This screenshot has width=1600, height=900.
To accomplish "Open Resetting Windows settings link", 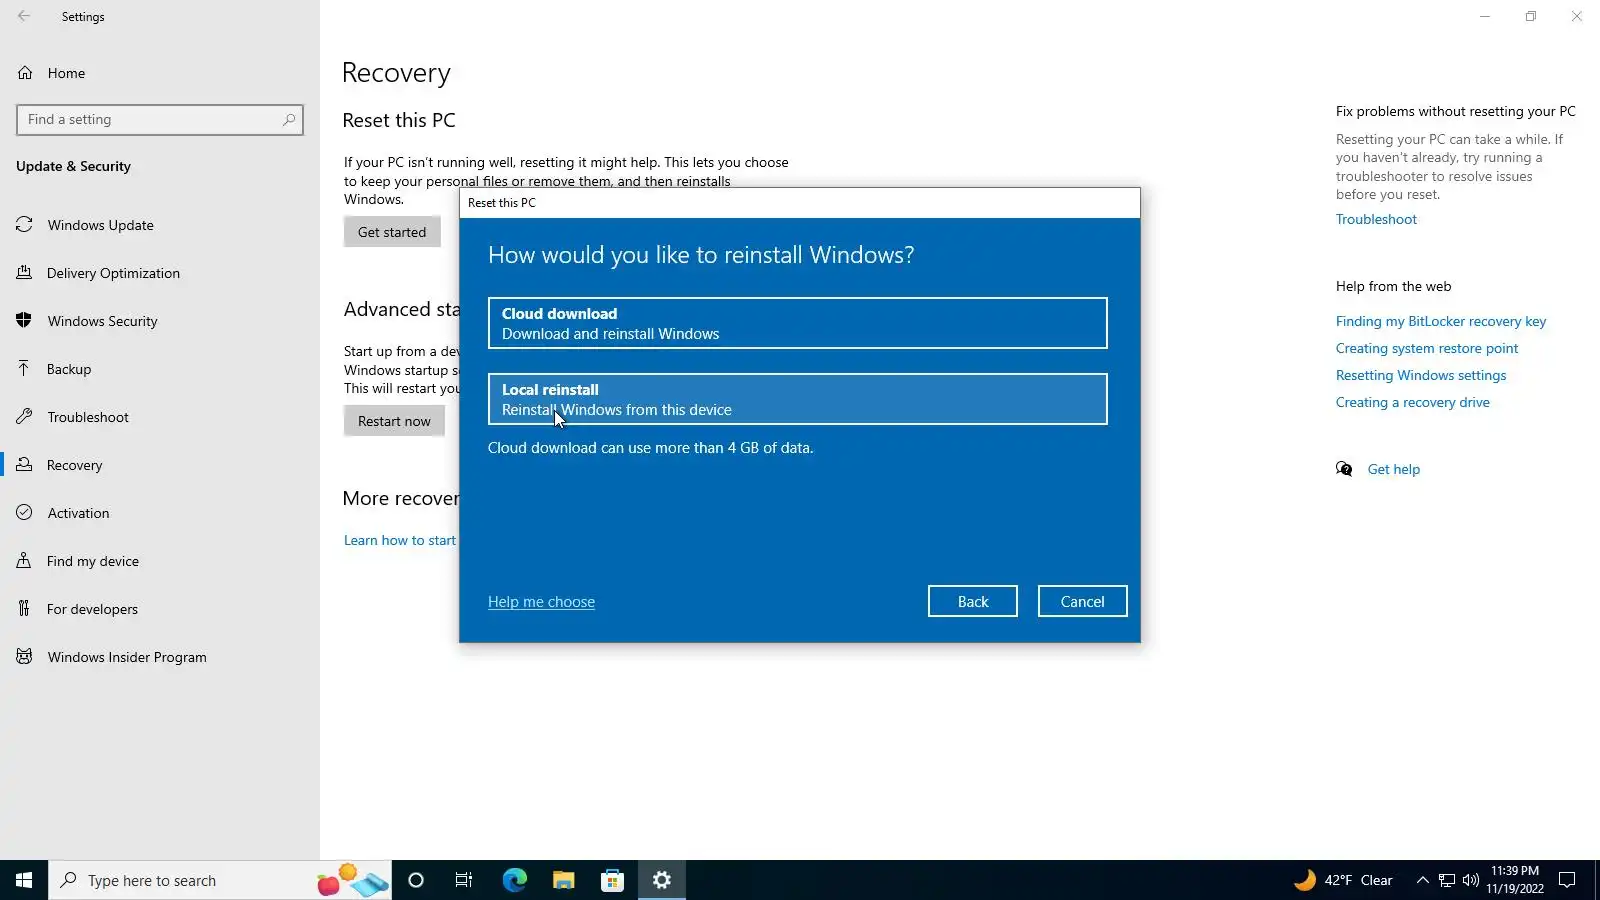I will pyautogui.click(x=1421, y=375).
